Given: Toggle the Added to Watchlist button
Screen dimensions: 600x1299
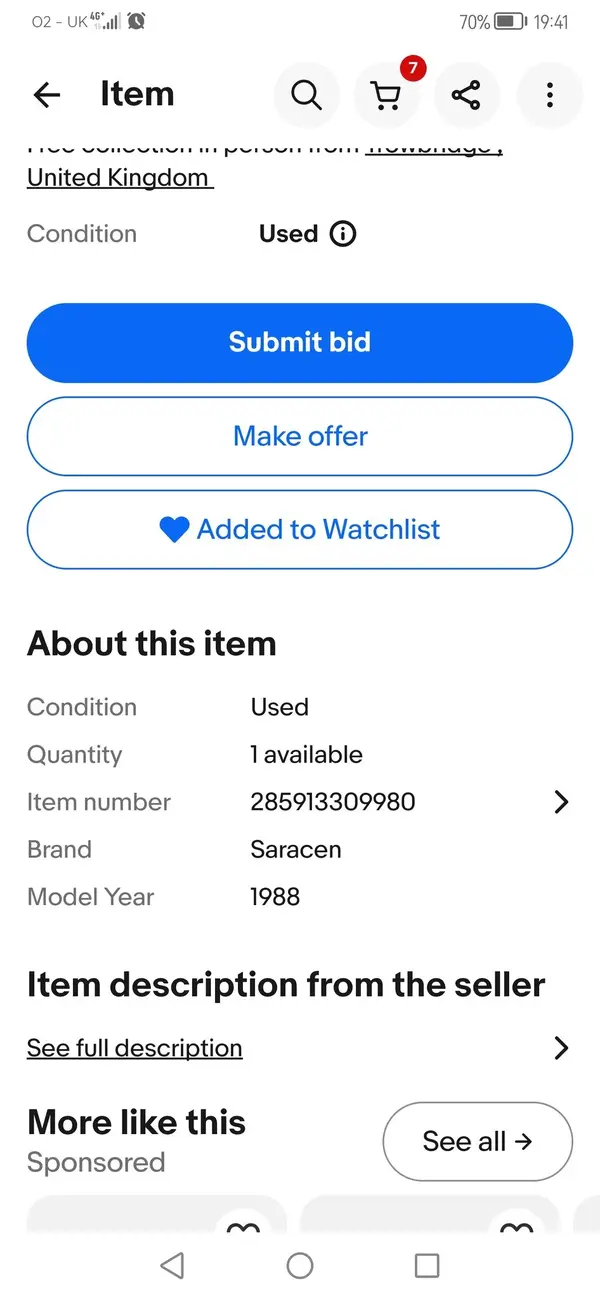Looking at the screenshot, I should click(300, 529).
